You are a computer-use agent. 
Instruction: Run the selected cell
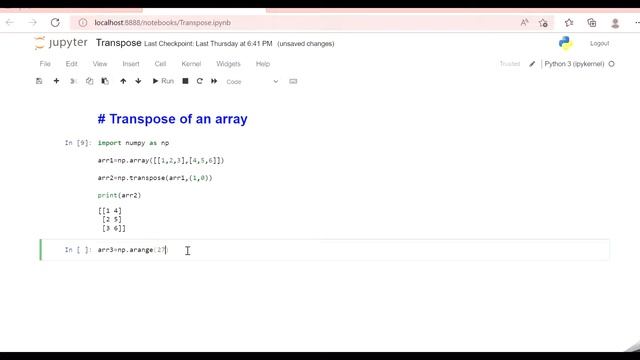tap(163, 81)
